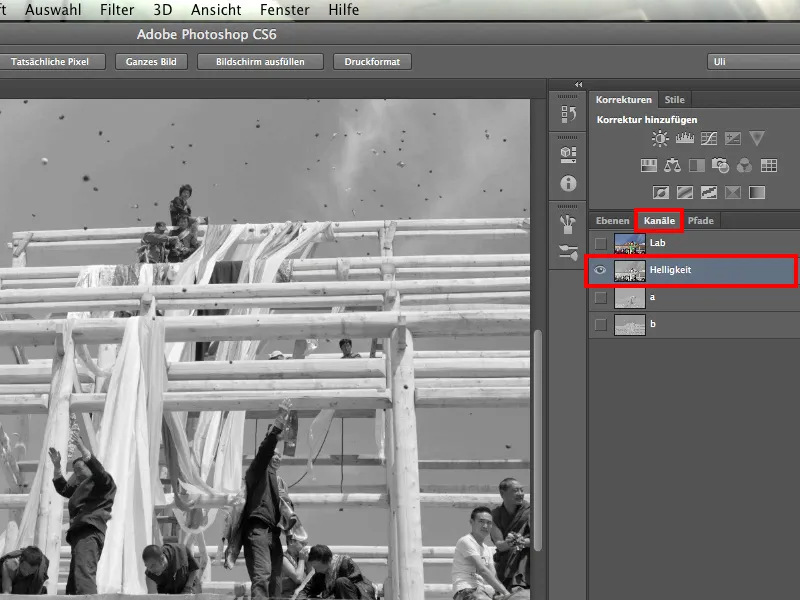Add a Color Balance adjustment (scales icon)
This screenshot has width=800, height=600.
point(672,165)
